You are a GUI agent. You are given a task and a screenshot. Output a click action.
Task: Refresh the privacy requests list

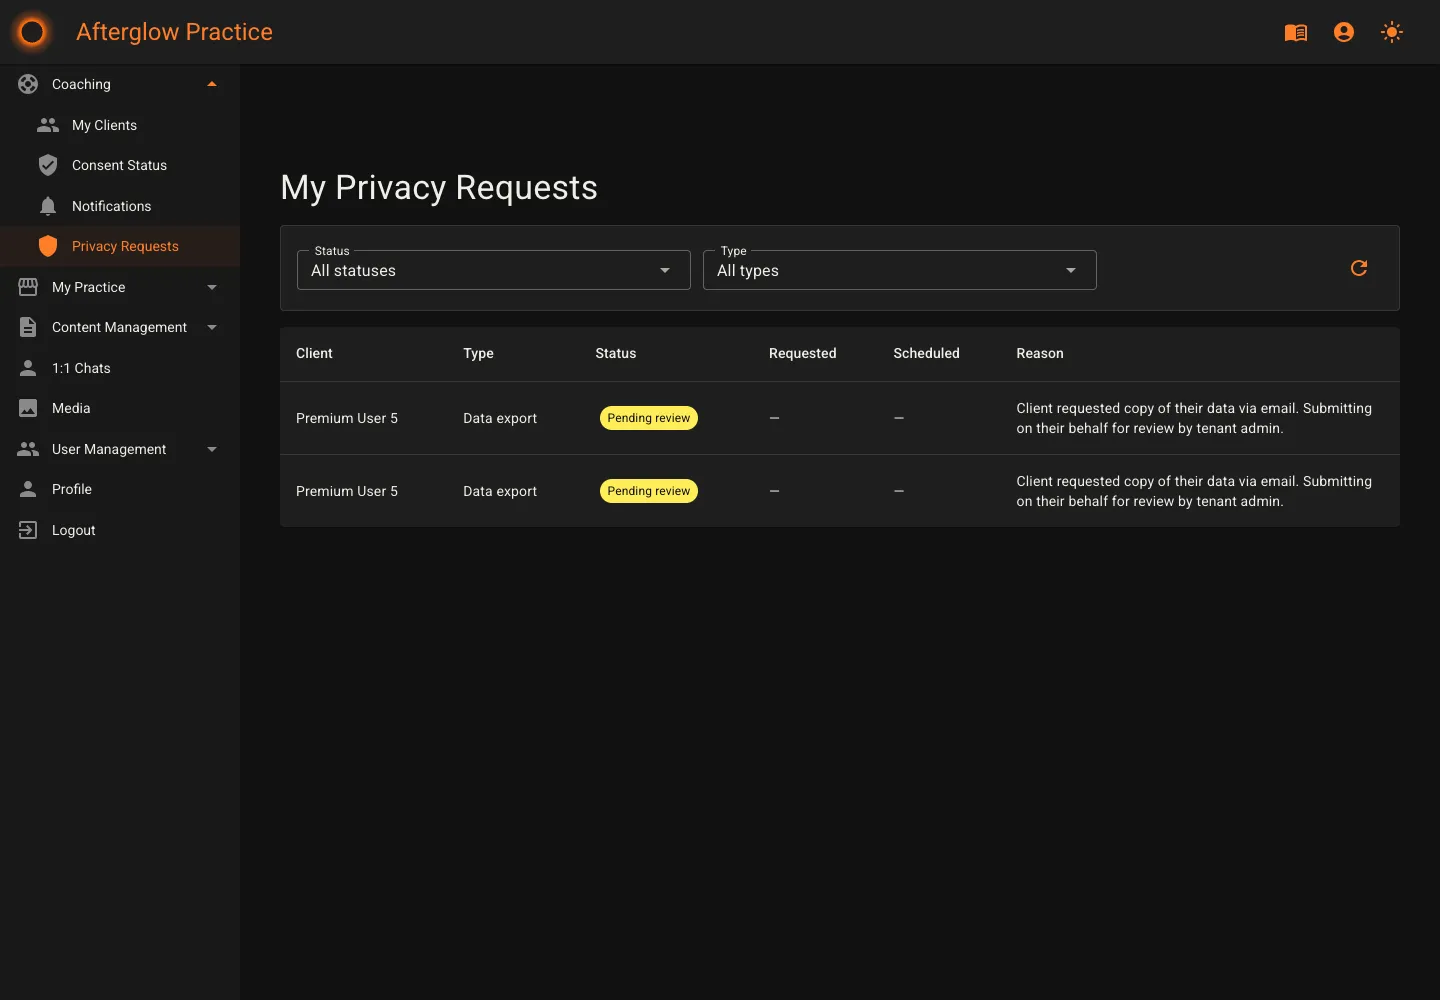[x=1359, y=268]
